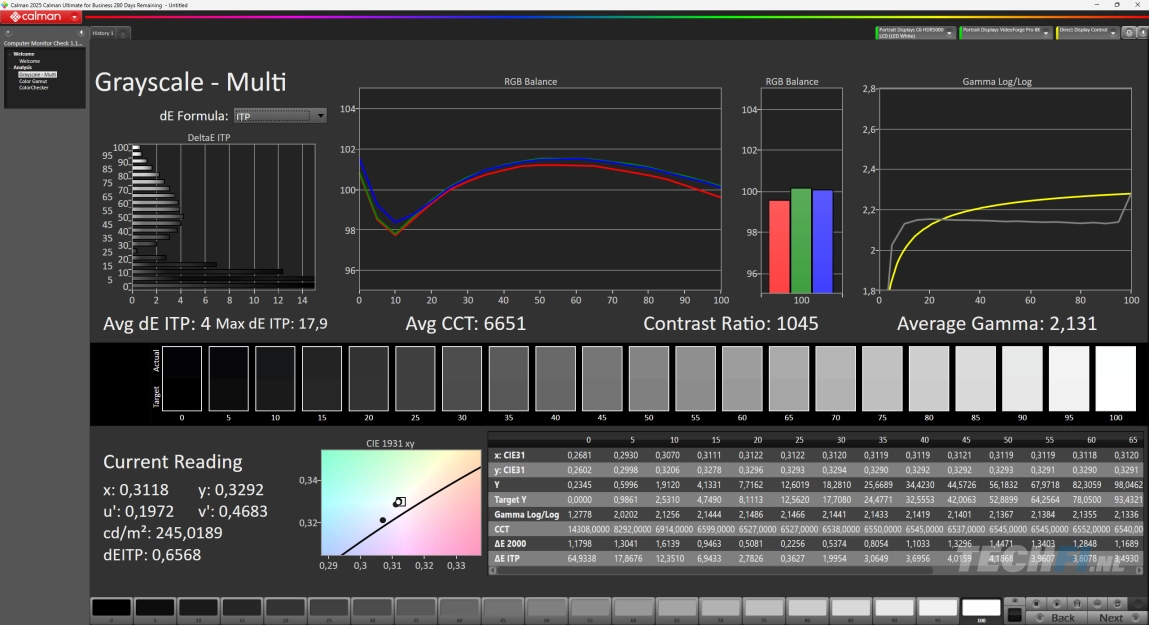The width and height of the screenshot is (1149, 625).
Task: Click the stop measurement icon
Action: (x=1036, y=603)
